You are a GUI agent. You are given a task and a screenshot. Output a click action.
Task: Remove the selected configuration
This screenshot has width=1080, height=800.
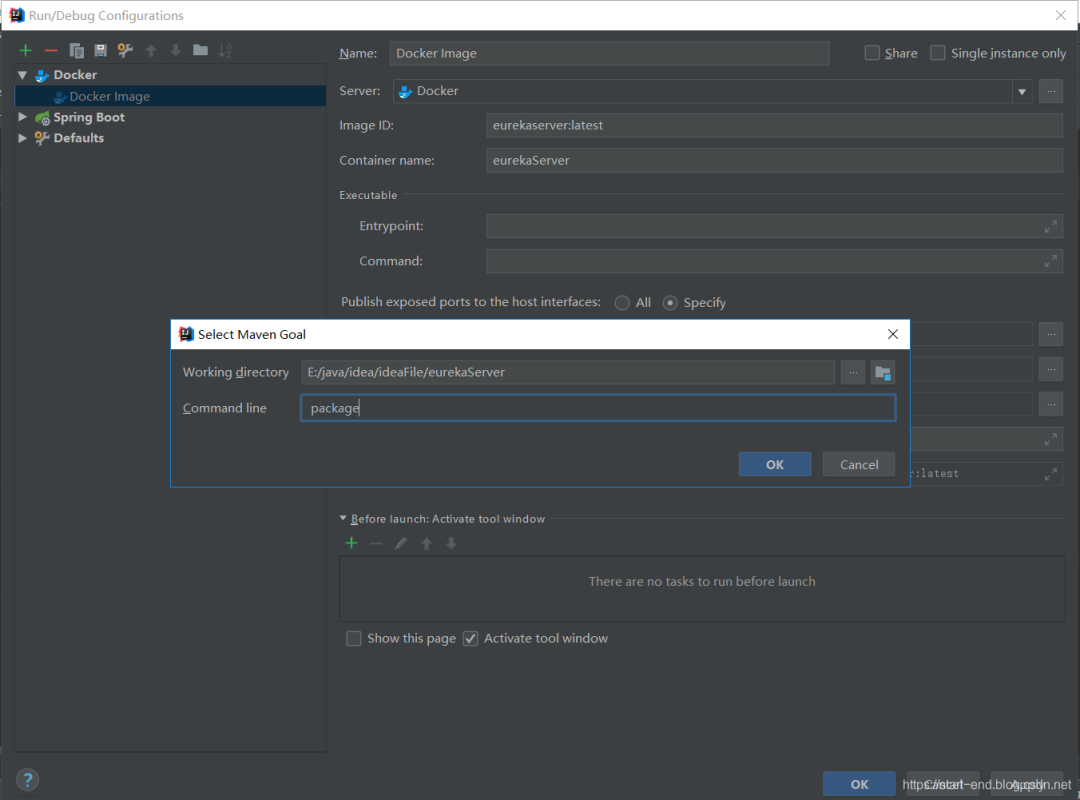click(50, 50)
